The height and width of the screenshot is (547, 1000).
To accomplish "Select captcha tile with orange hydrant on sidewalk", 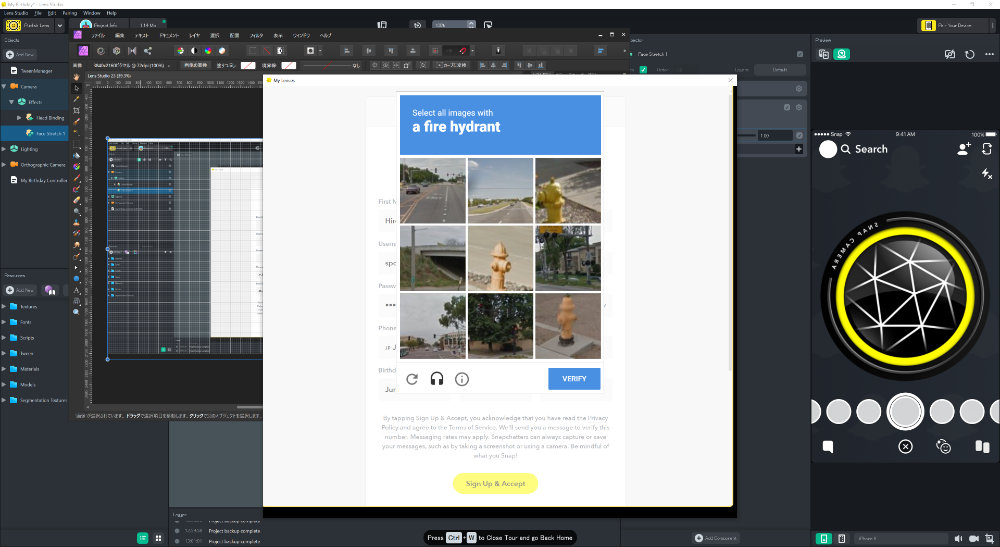I will point(568,326).
